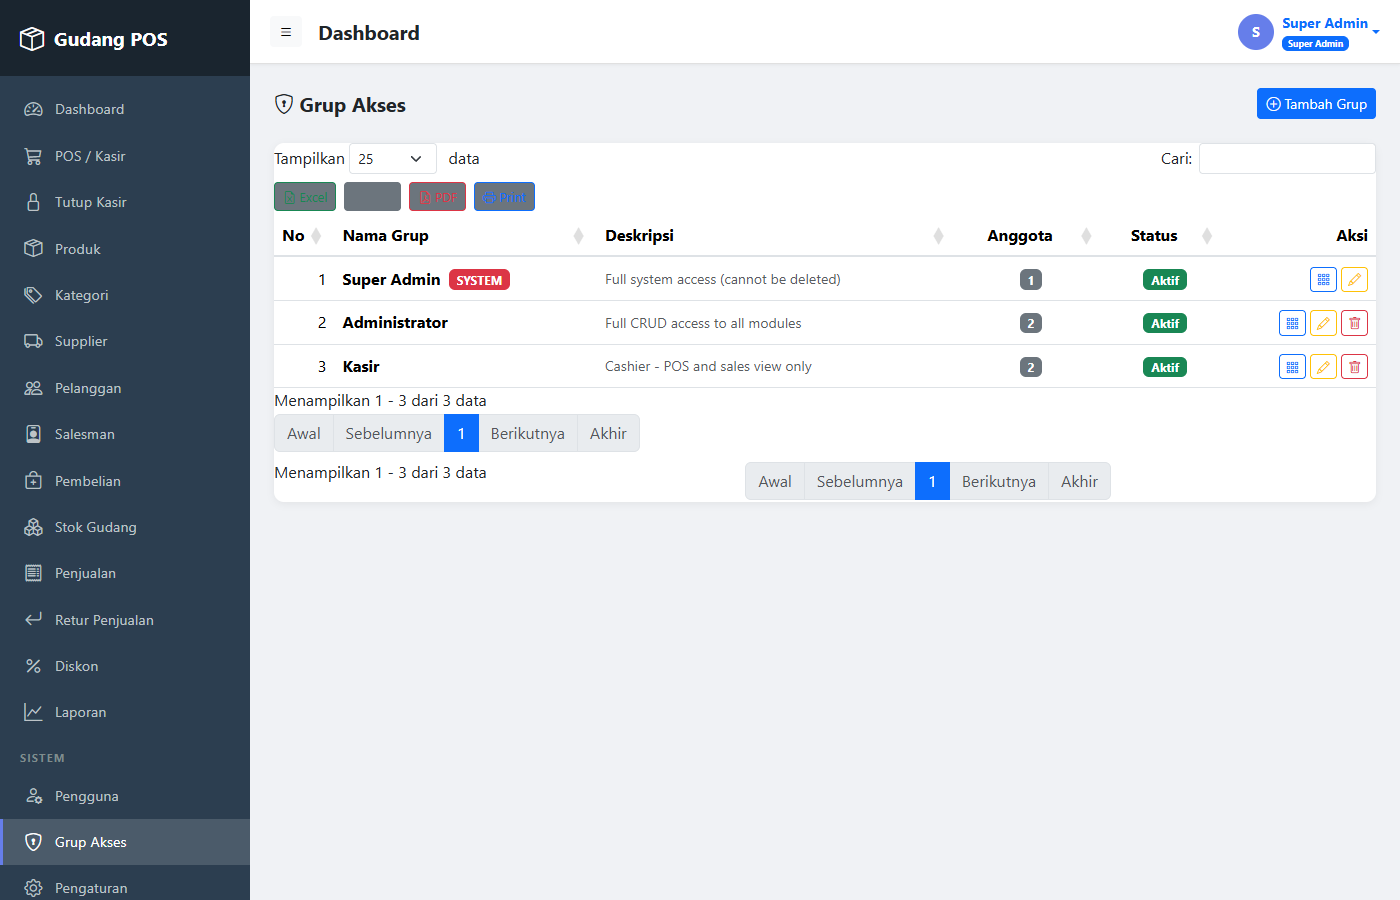The image size is (1400, 900).
Task: Toggle the sidebar with hamburger icon
Action: (x=286, y=32)
